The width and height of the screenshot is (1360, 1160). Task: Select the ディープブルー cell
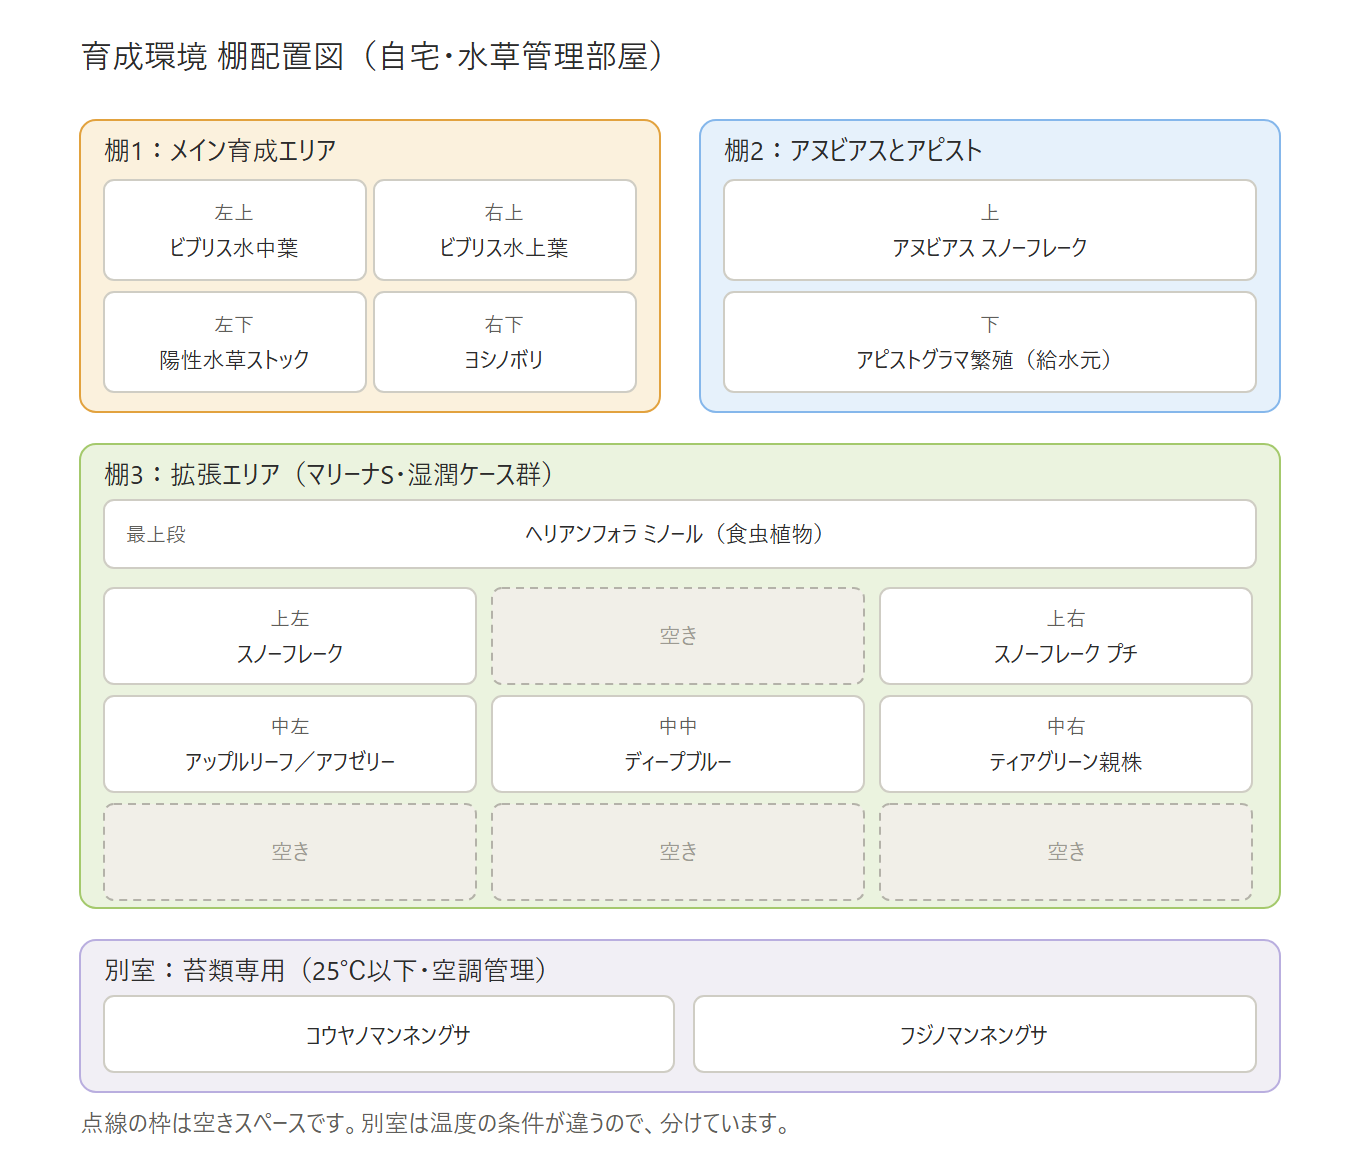coord(678,744)
